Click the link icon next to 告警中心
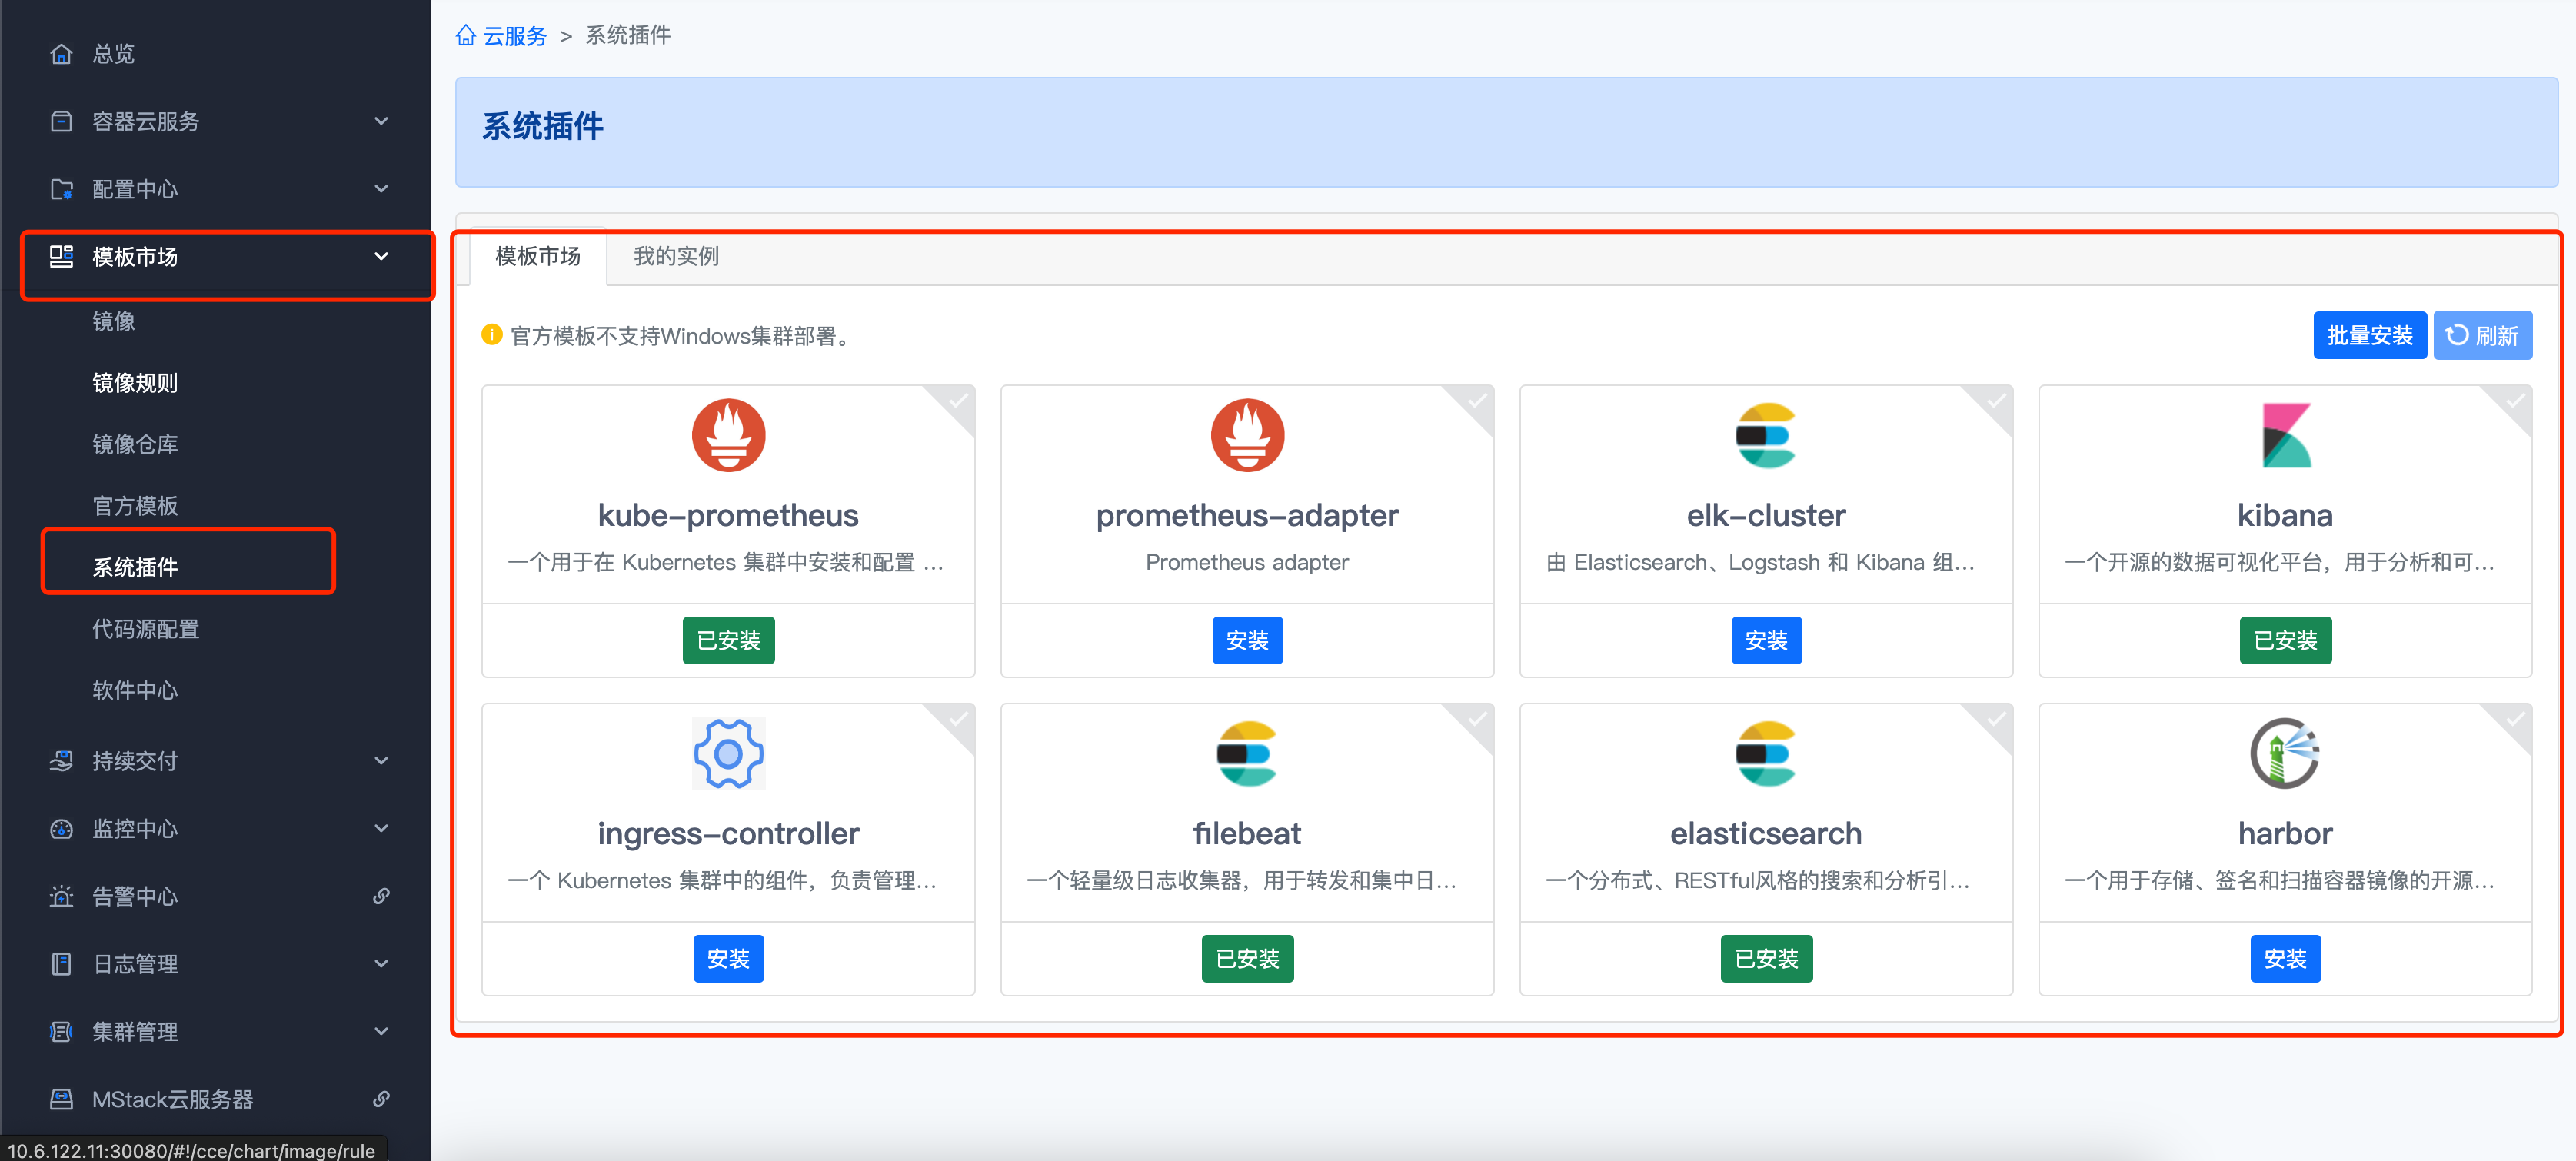 pyautogui.click(x=381, y=896)
